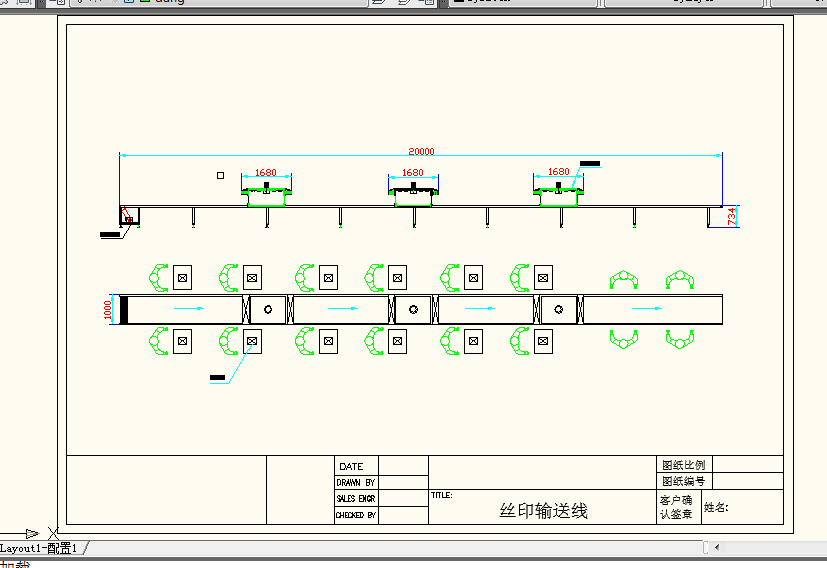Select the circle in the first printing station
The width and height of the screenshot is (827, 568).
point(268,310)
